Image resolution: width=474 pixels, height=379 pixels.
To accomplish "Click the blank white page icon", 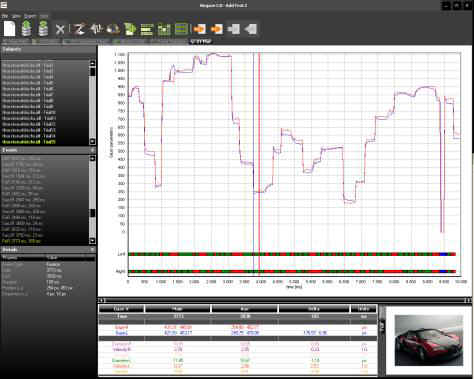I will tap(9, 29).
